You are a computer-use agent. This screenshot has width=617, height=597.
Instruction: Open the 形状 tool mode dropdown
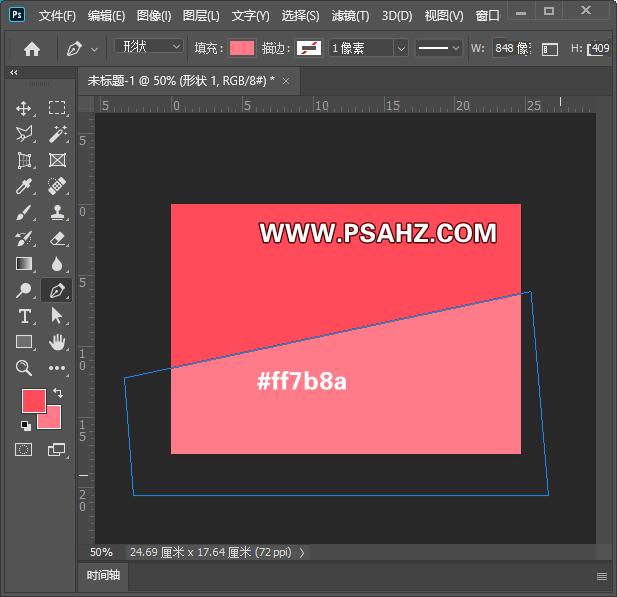click(x=148, y=47)
